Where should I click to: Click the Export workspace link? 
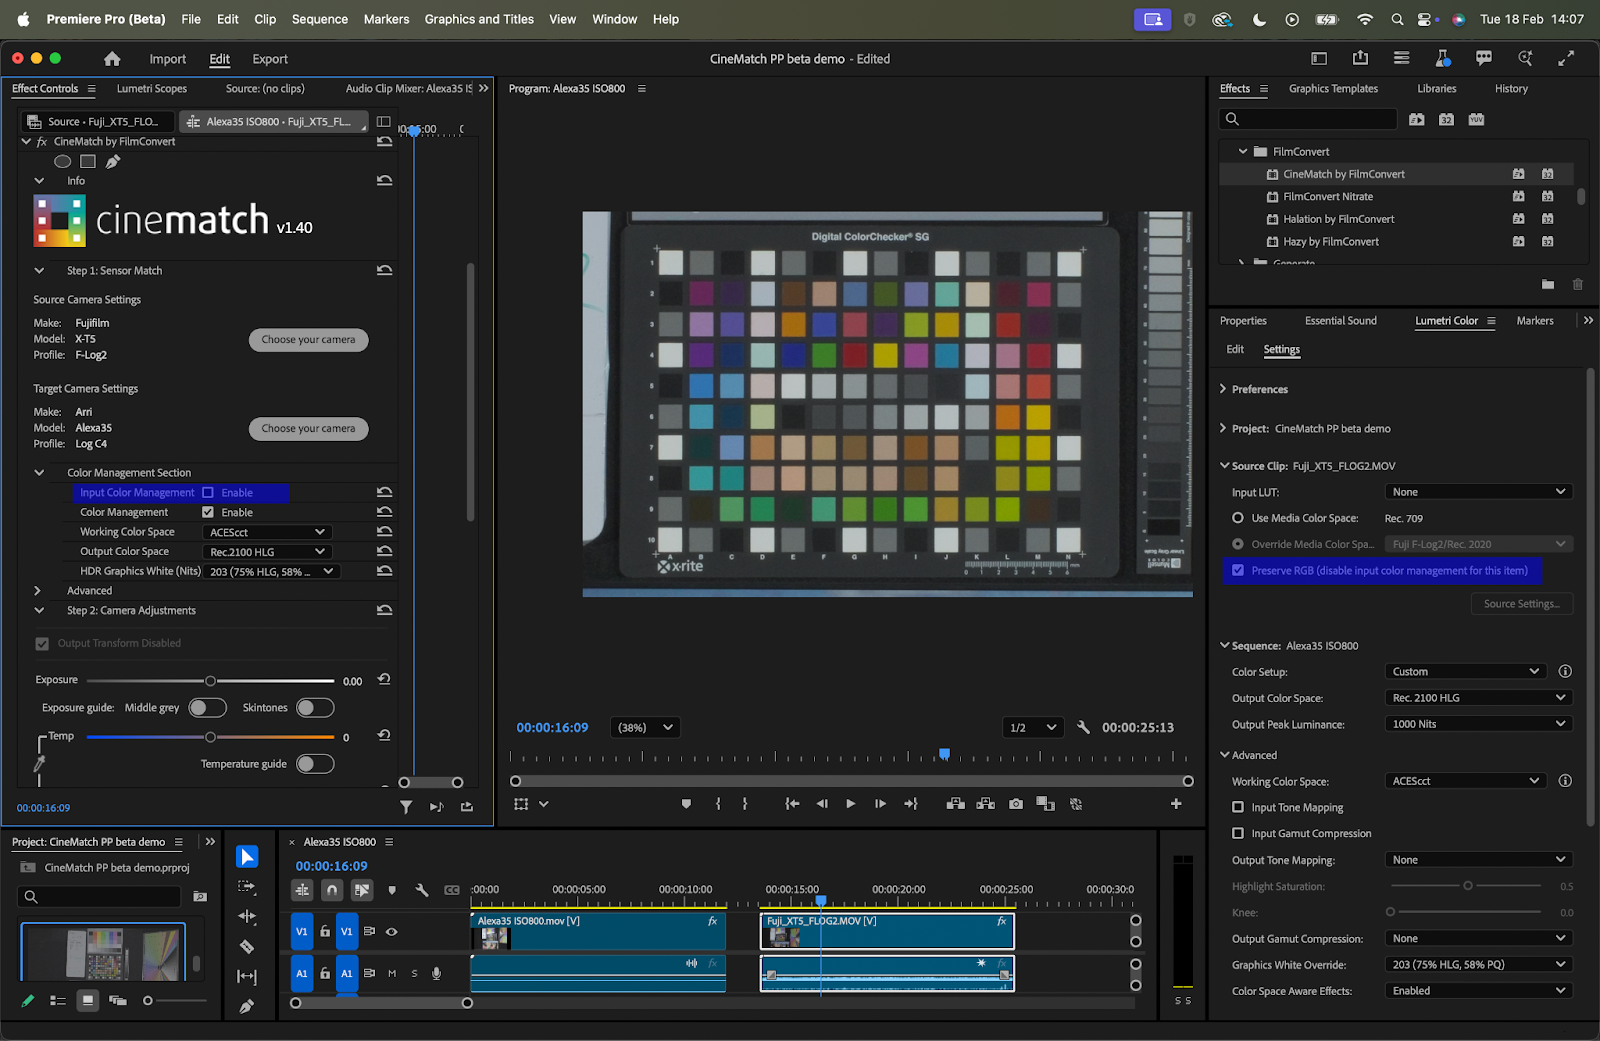(269, 59)
